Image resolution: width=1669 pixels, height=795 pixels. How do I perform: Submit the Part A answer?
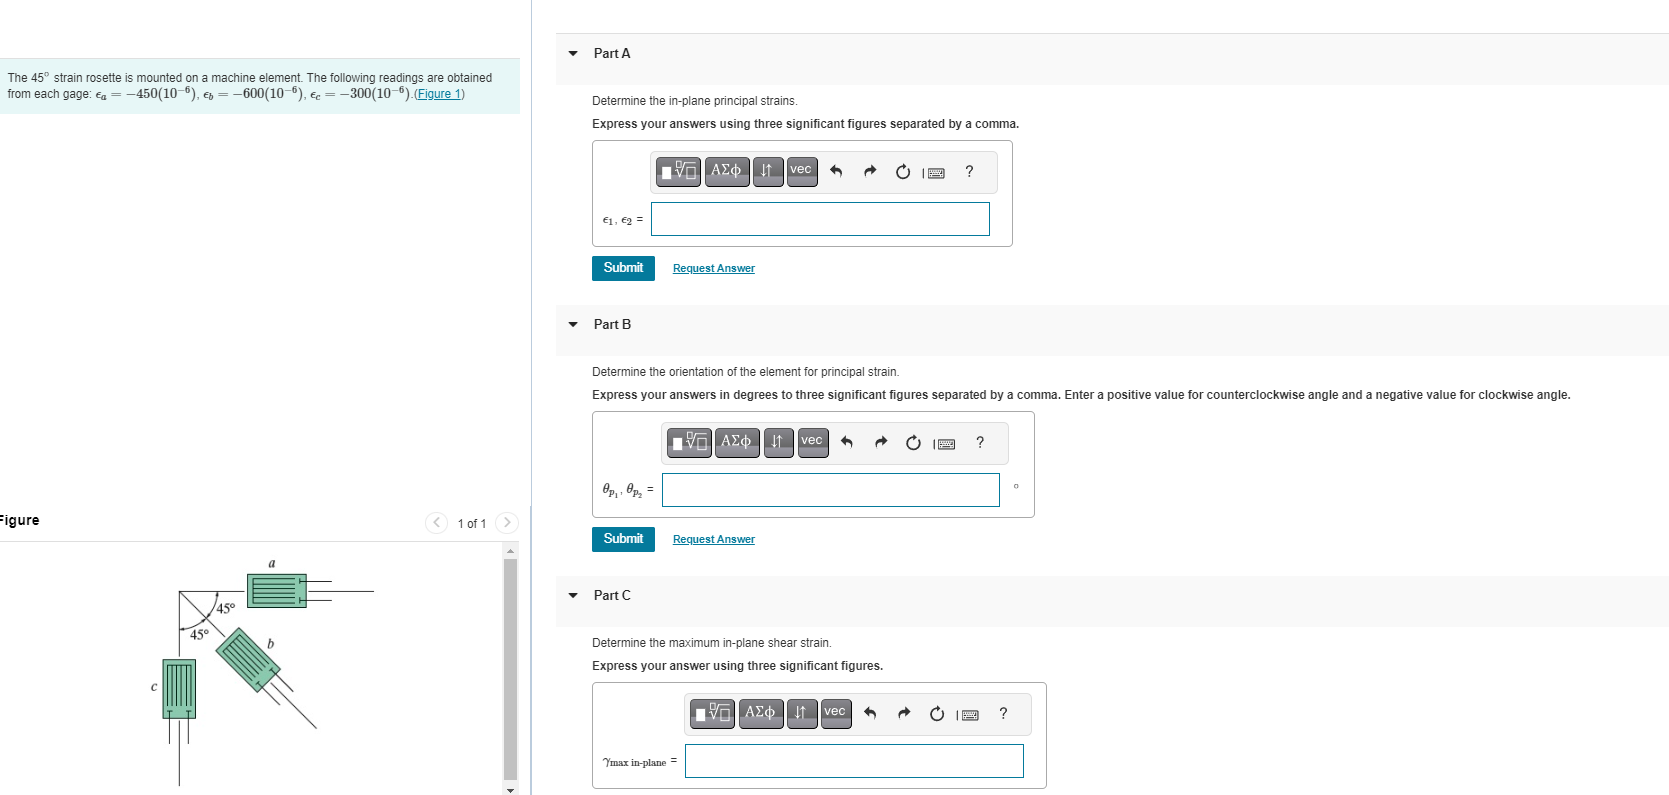click(623, 268)
